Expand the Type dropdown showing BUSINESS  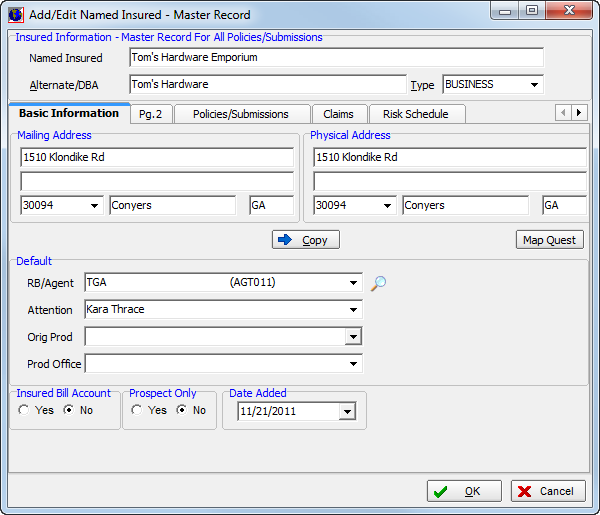pyautogui.click(x=534, y=85)
